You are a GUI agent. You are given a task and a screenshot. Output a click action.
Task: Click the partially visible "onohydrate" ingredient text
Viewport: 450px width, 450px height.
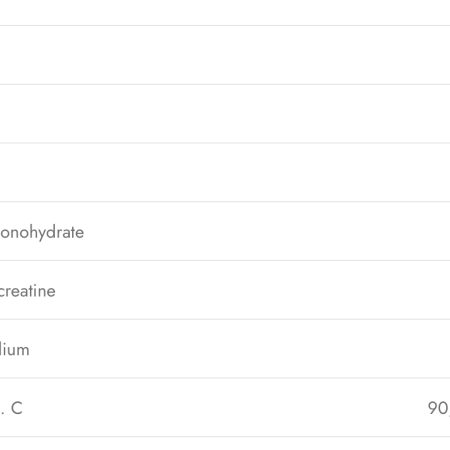point(42,233)
